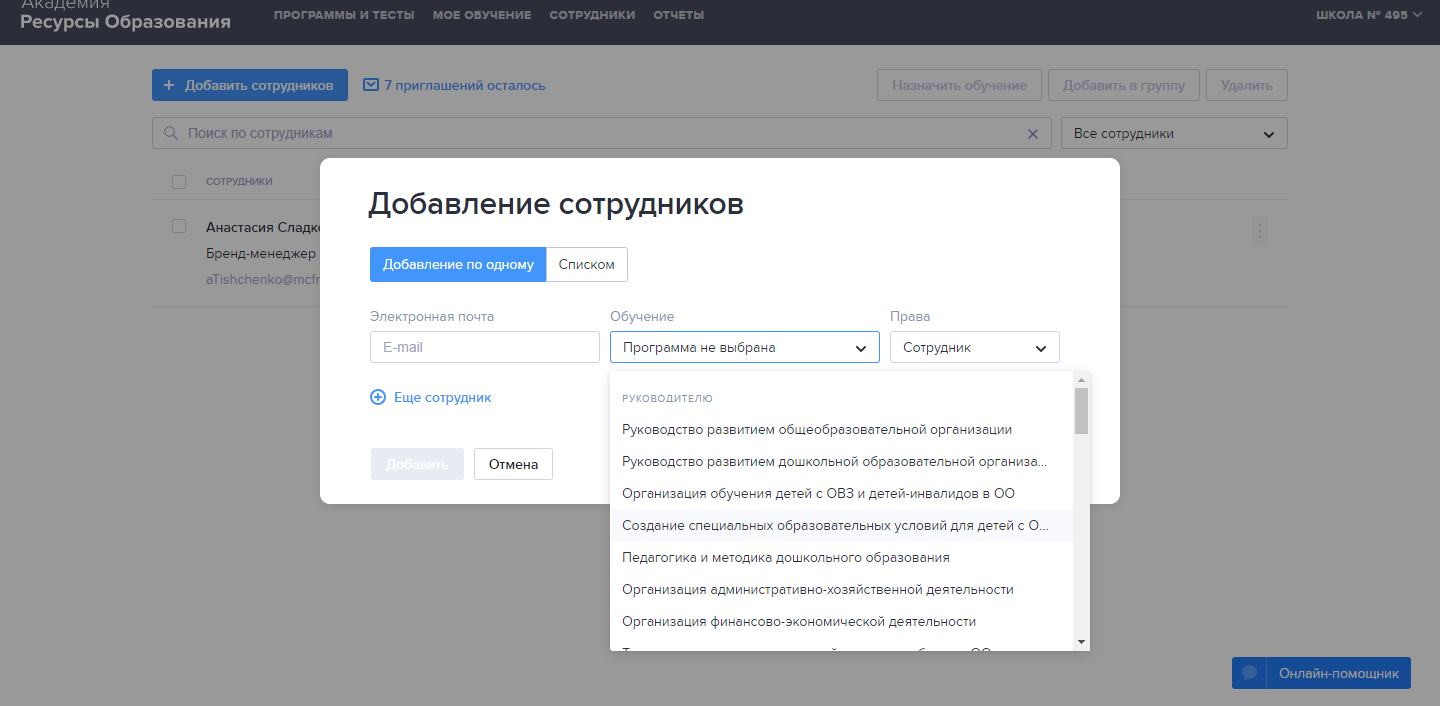The width and height of the screenshot is (1440, 706).
Task: Open the Сотрудник rights dropdown
Action: [974, 347]
